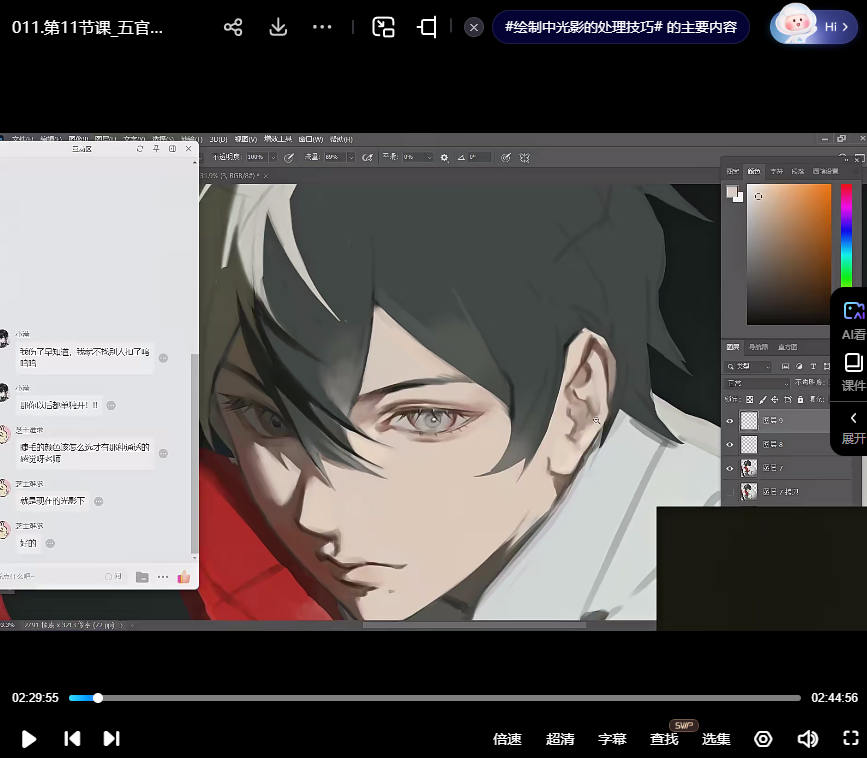Open the AI assistant Hi button

813,27
